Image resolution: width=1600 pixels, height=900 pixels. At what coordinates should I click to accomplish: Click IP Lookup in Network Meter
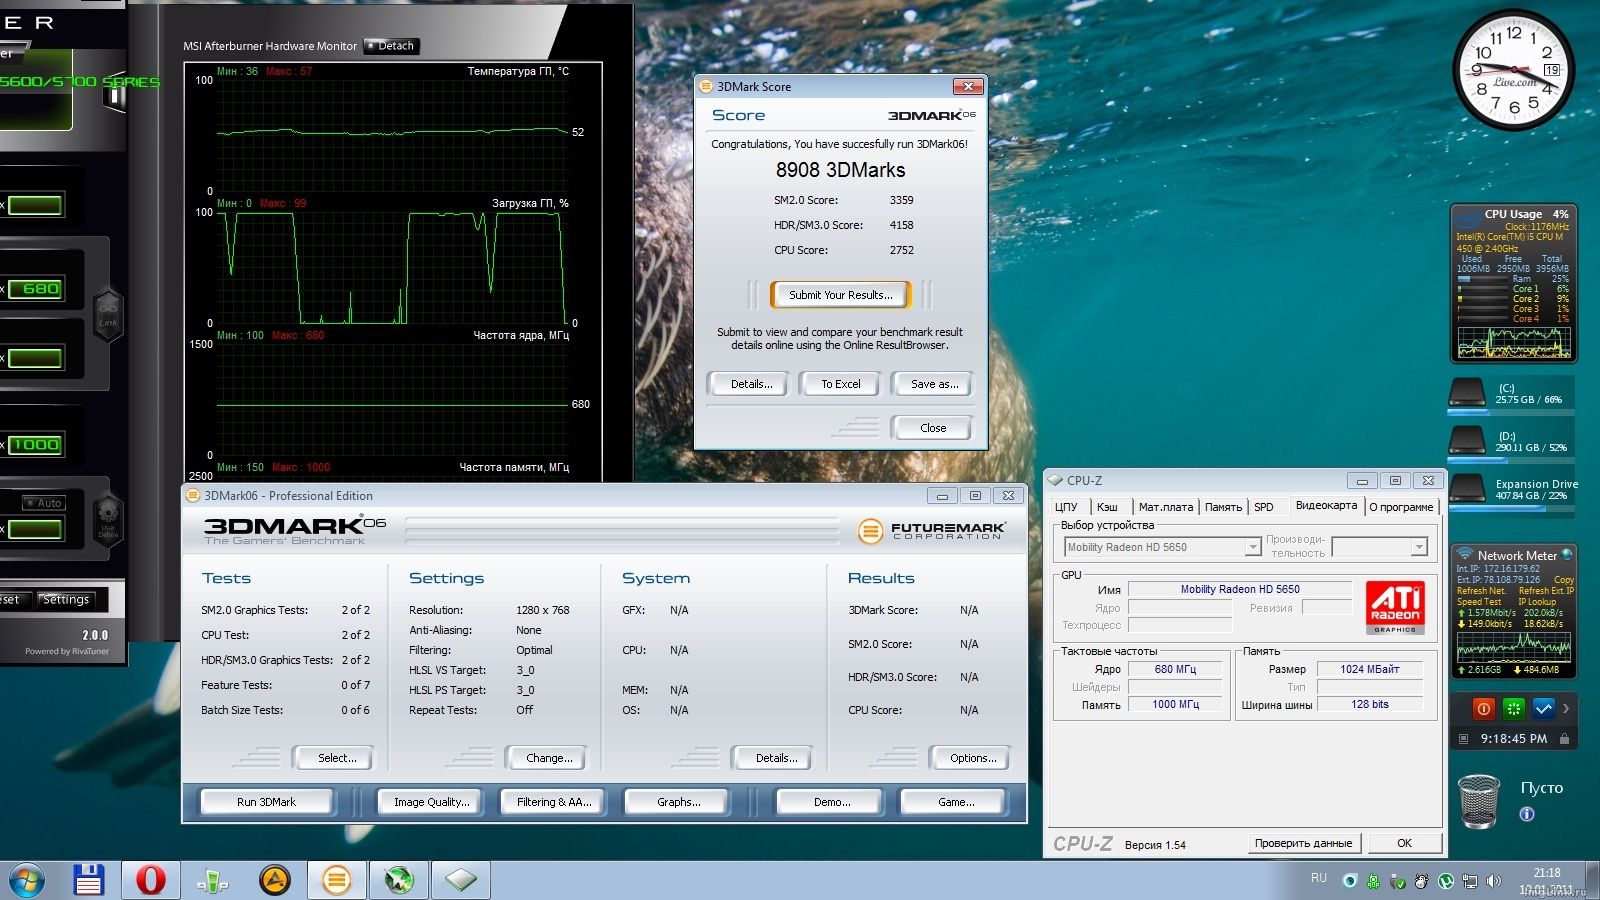point(1537,602)
